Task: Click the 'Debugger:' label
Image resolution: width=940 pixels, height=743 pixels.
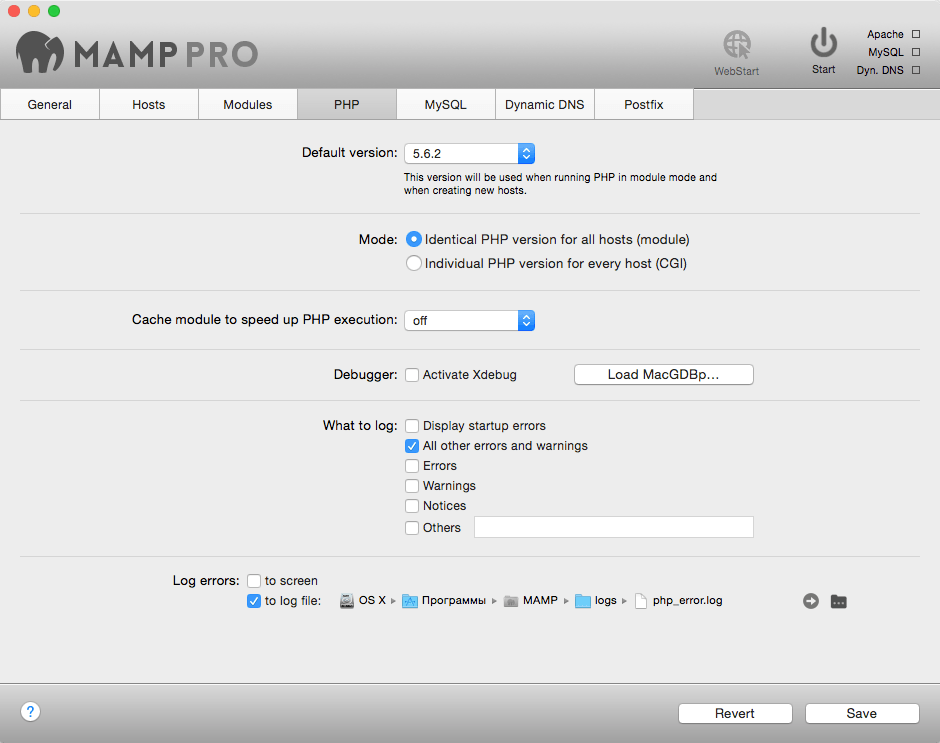Action: pos(366,375)
